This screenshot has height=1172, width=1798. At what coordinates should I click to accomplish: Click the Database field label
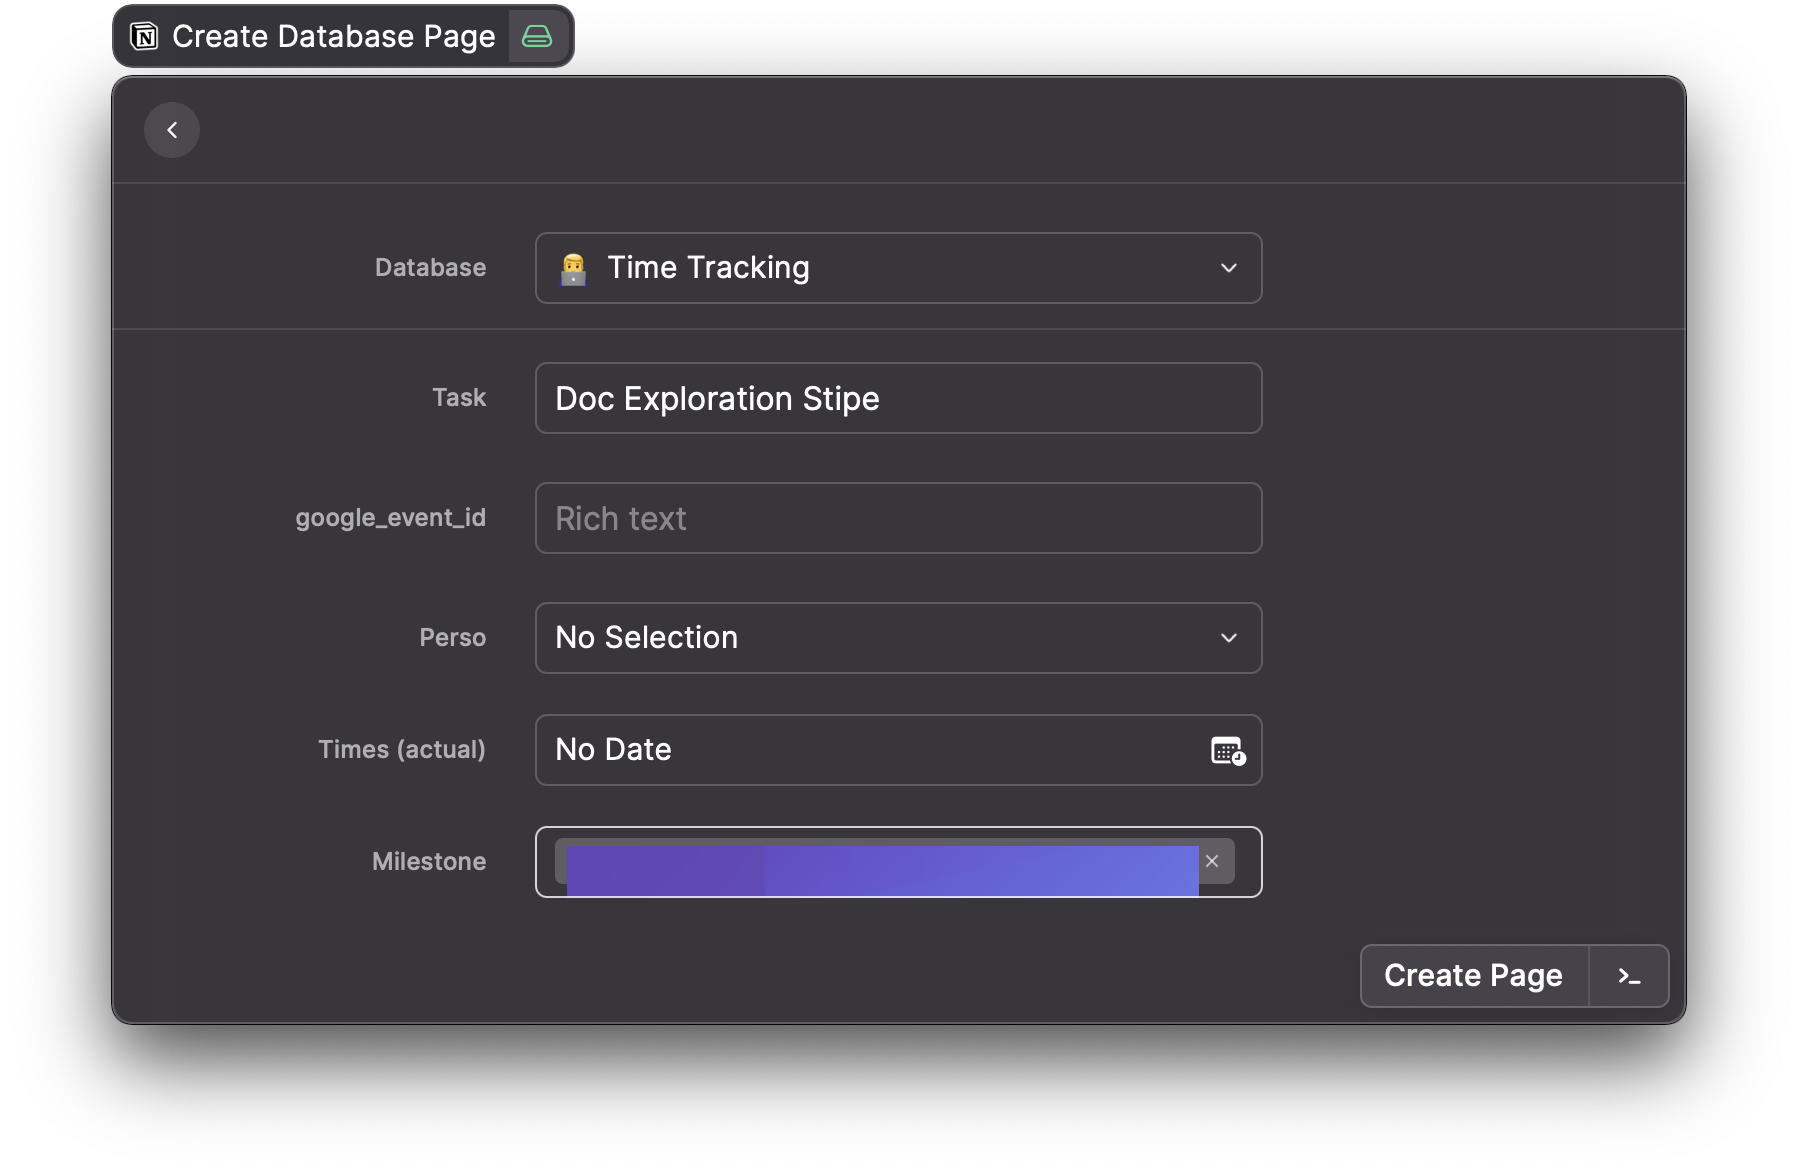pos(430,268)
